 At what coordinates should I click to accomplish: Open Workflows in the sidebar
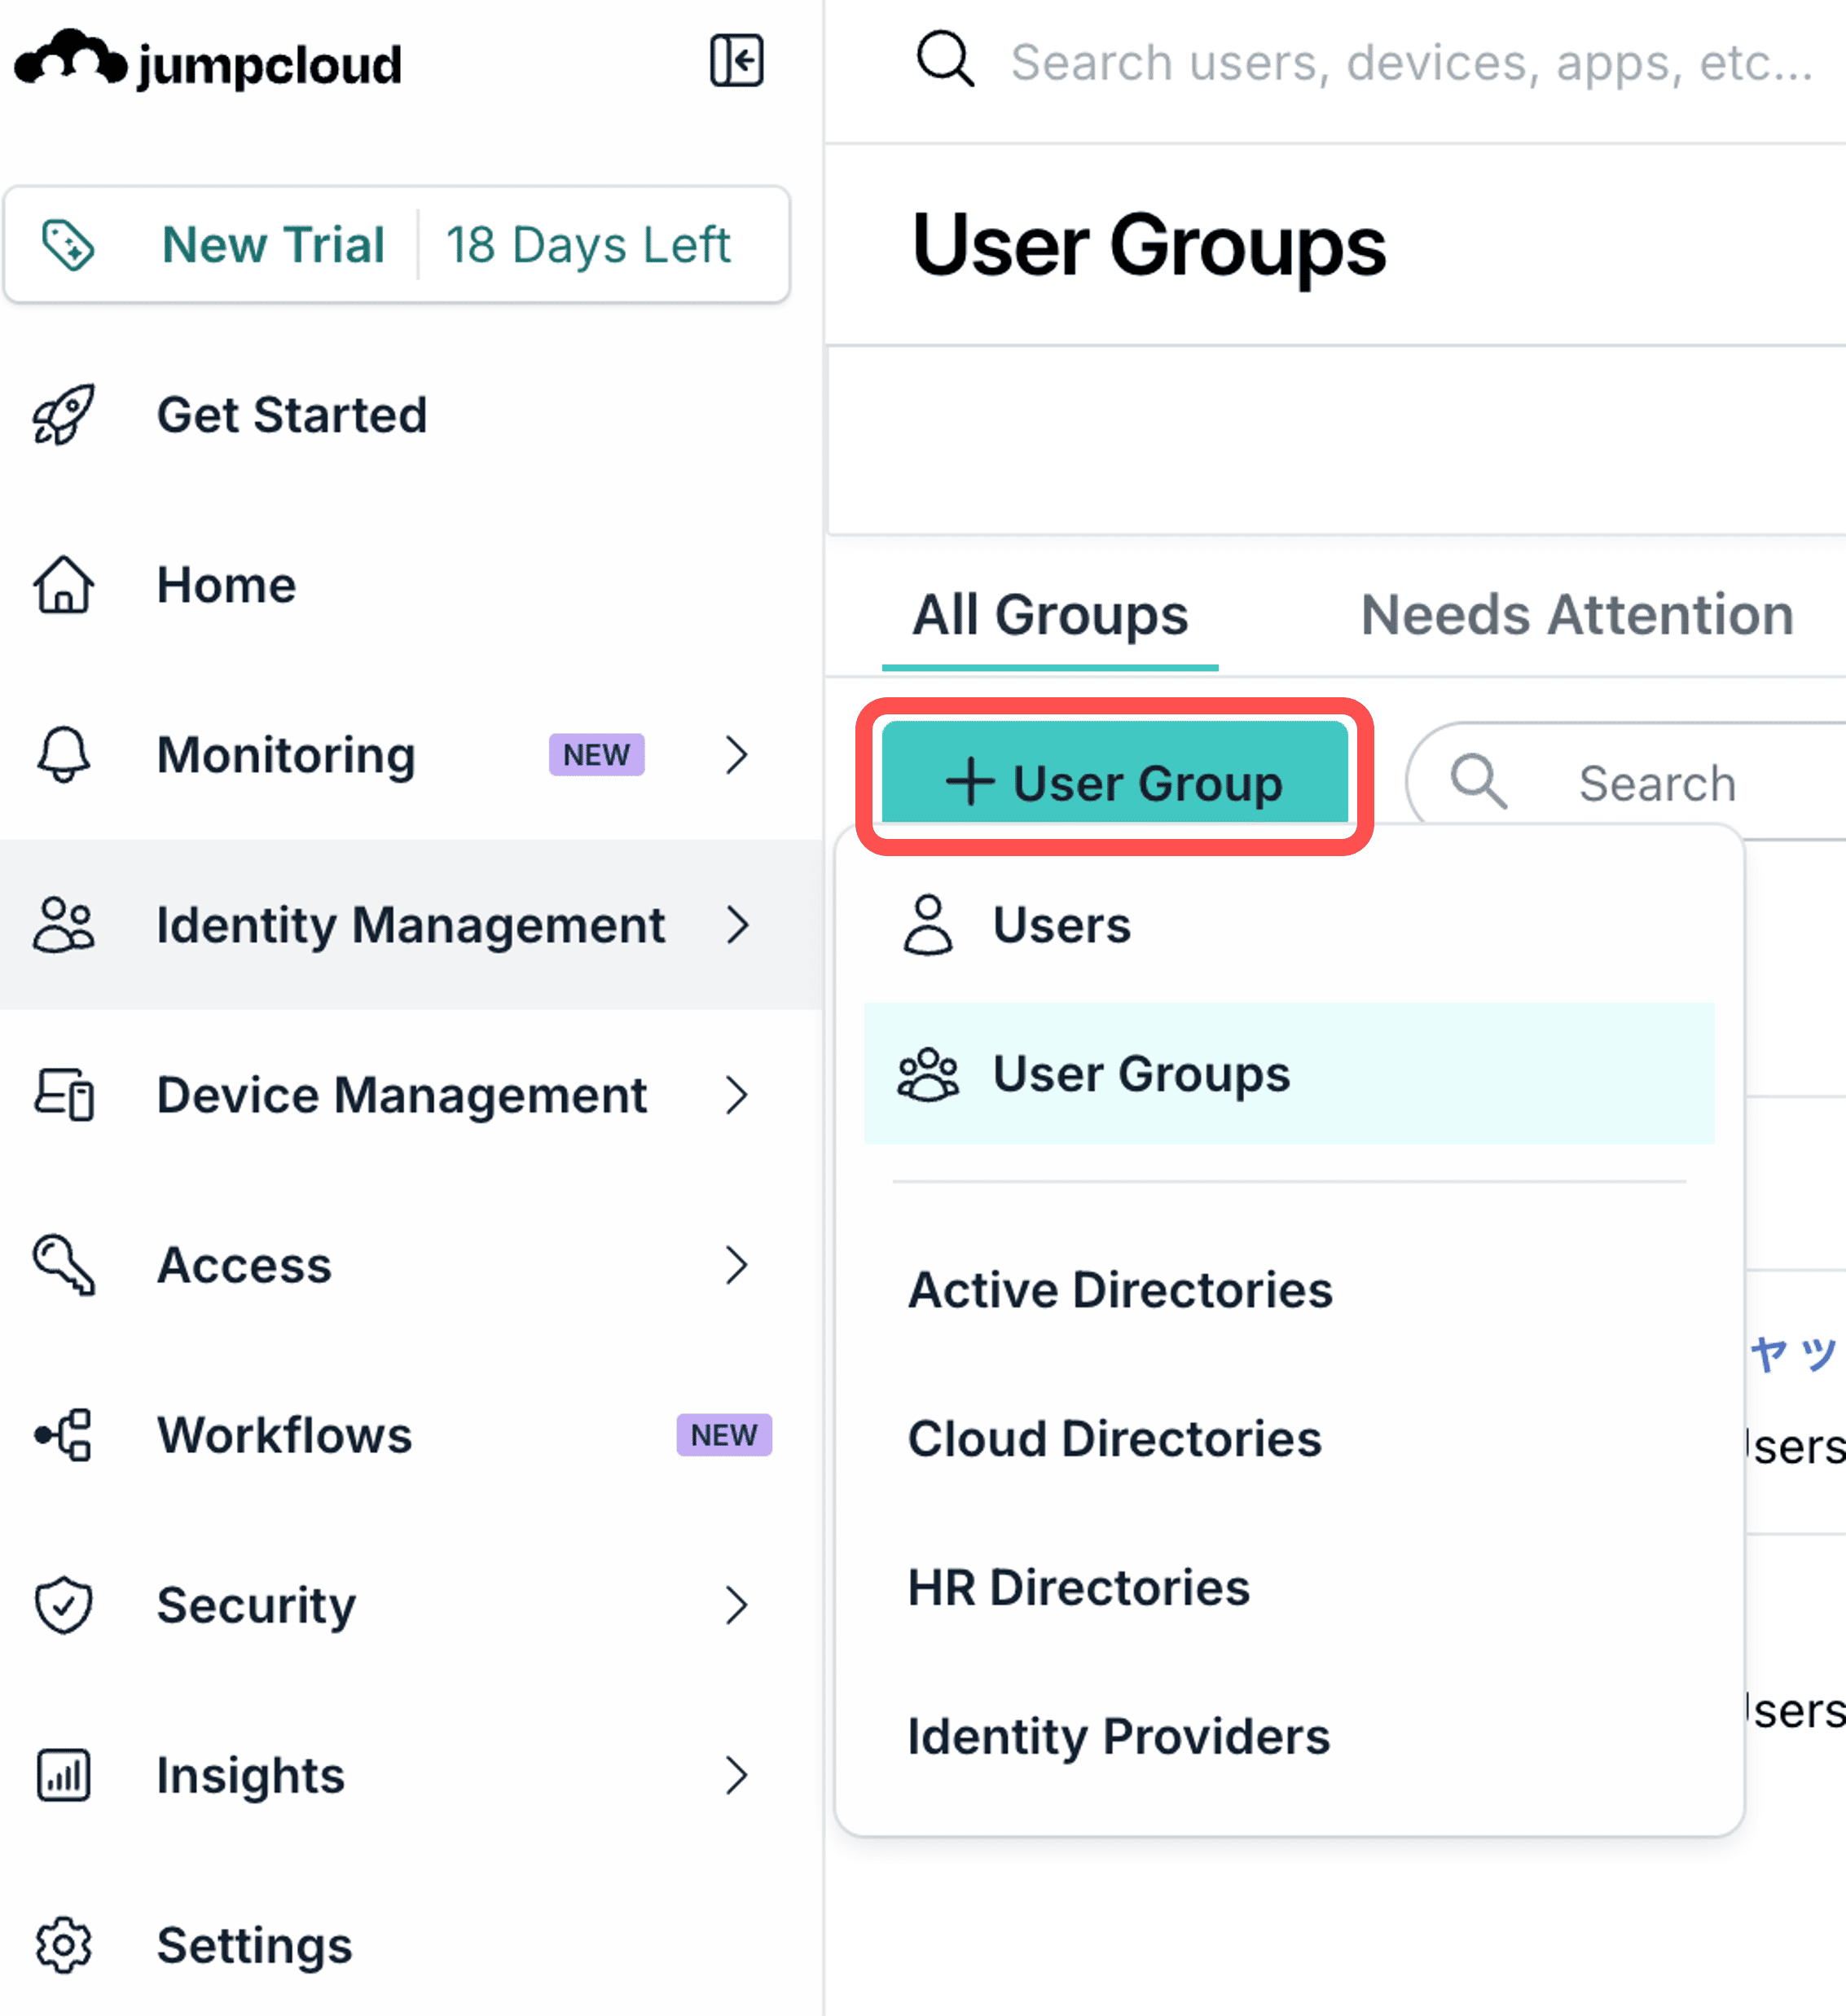[x=285, y=1435]
